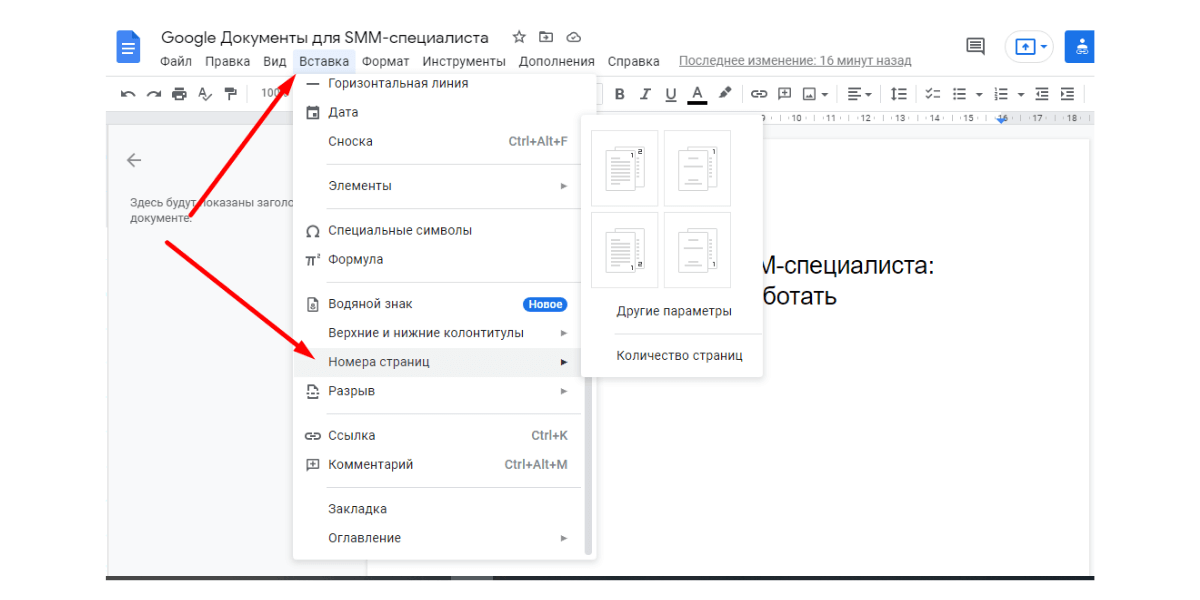Image resolution: width=1200 pixels, height=600 pixels.
Task: Open the Формат menu
Action: [385, 61]
